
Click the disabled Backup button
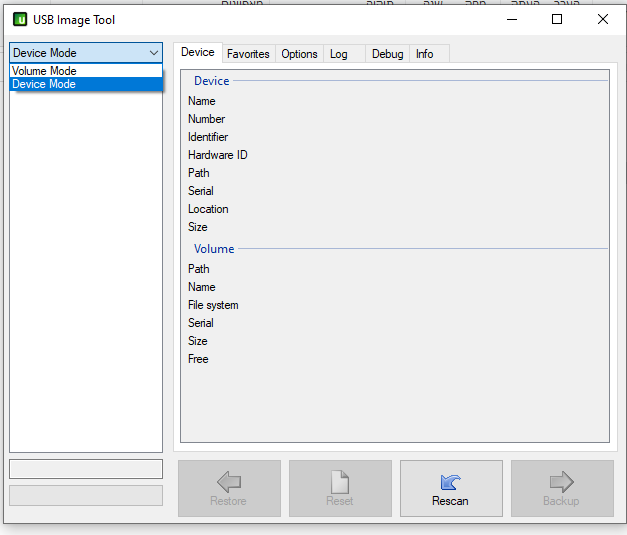(562, 488)
